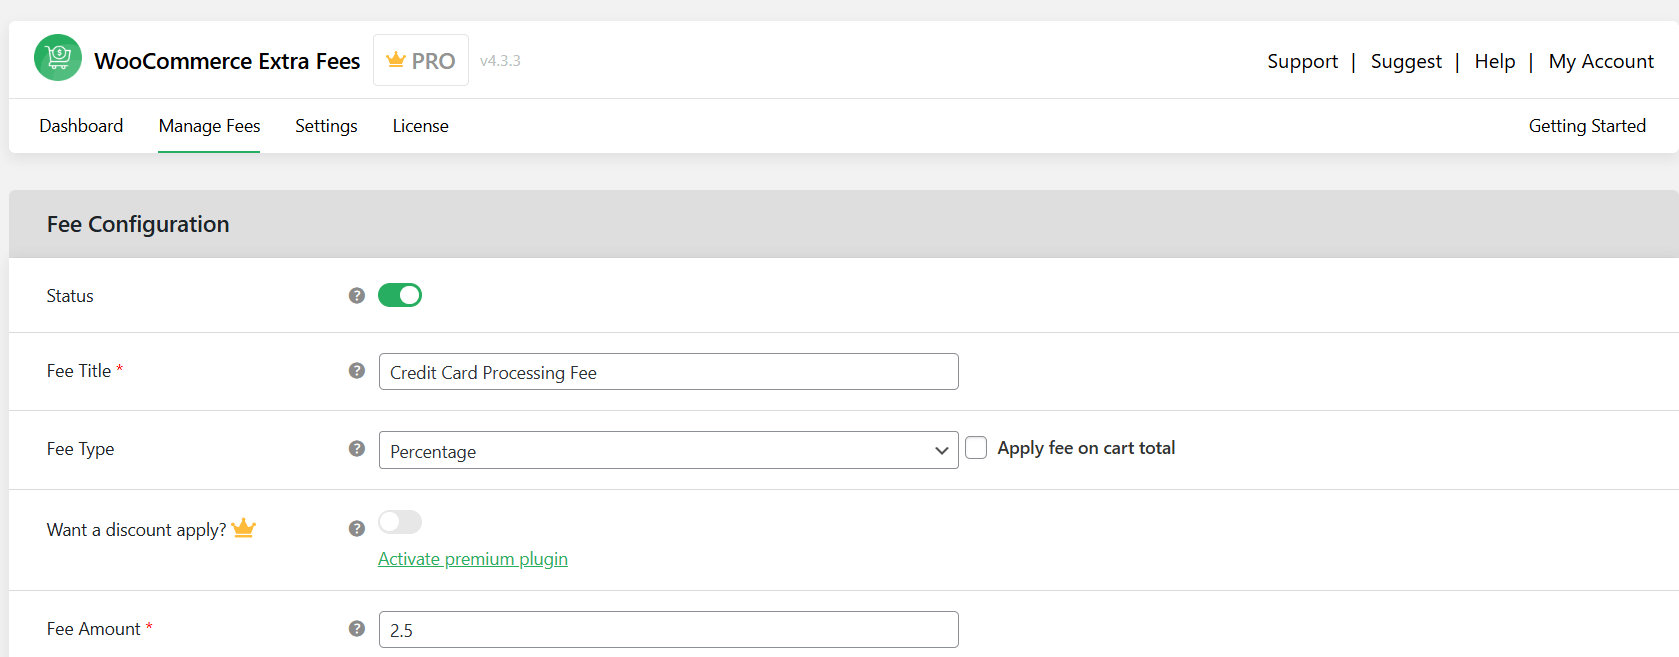The width and height of the screenshot is (1679, 657).
Task: Click the Activate premium plugin link
Action: pos(473,559)
